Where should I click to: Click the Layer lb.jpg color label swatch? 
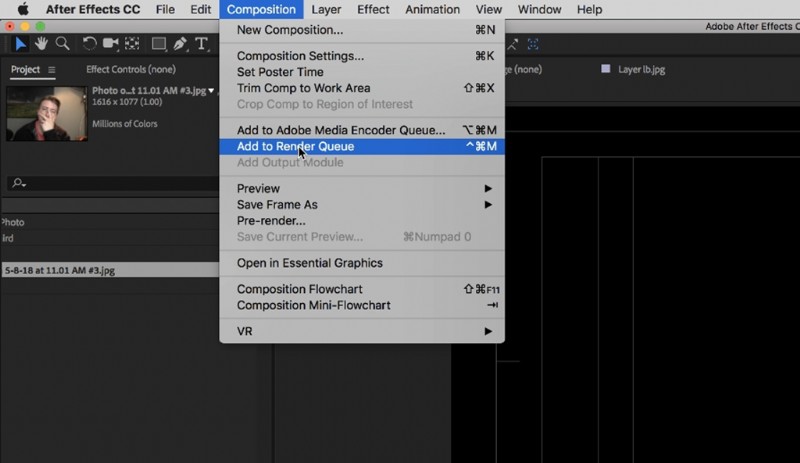click(606, 69)
